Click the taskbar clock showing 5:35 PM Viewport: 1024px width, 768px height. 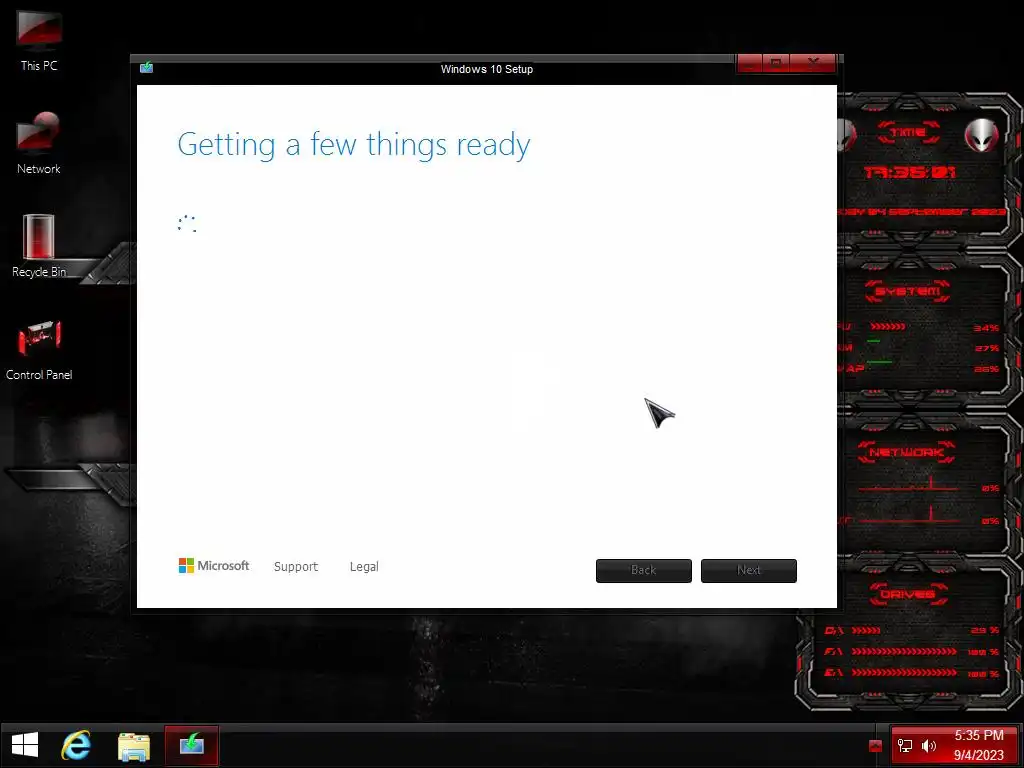click(978, 745)
